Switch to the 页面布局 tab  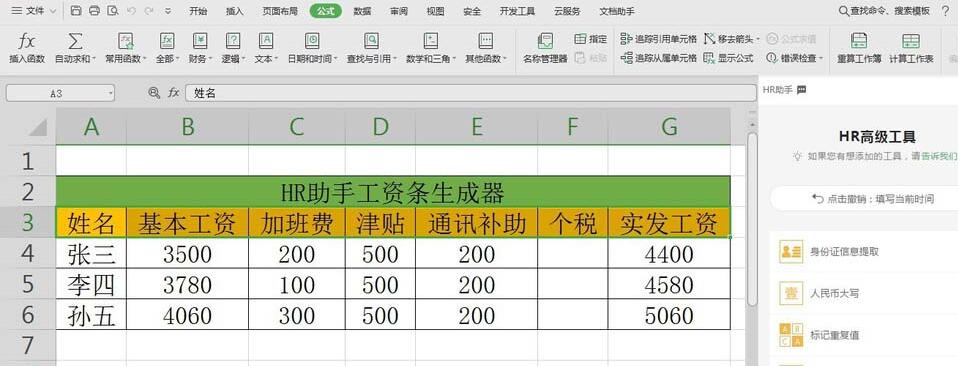280,11
